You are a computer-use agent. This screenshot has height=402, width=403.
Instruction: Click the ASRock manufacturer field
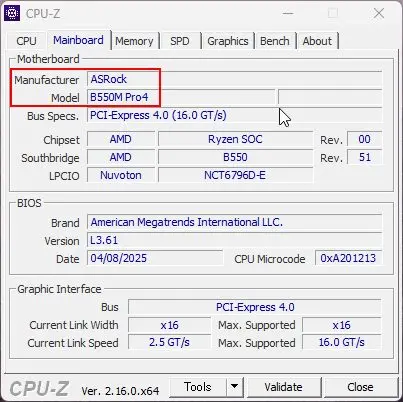[234, 79]
